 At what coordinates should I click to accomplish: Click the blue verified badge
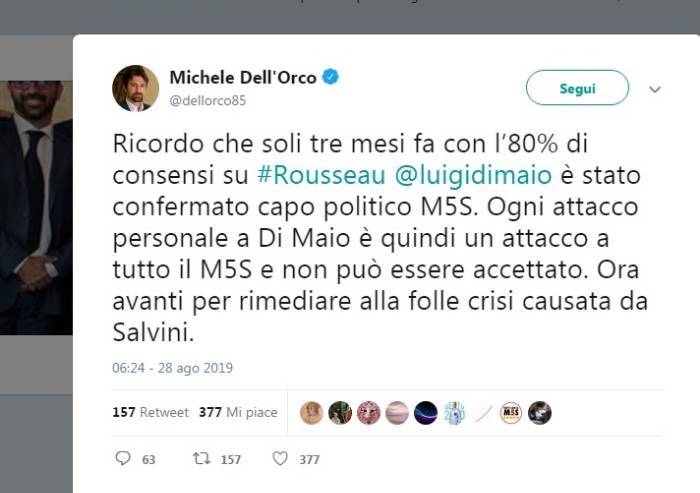point(330,77)
